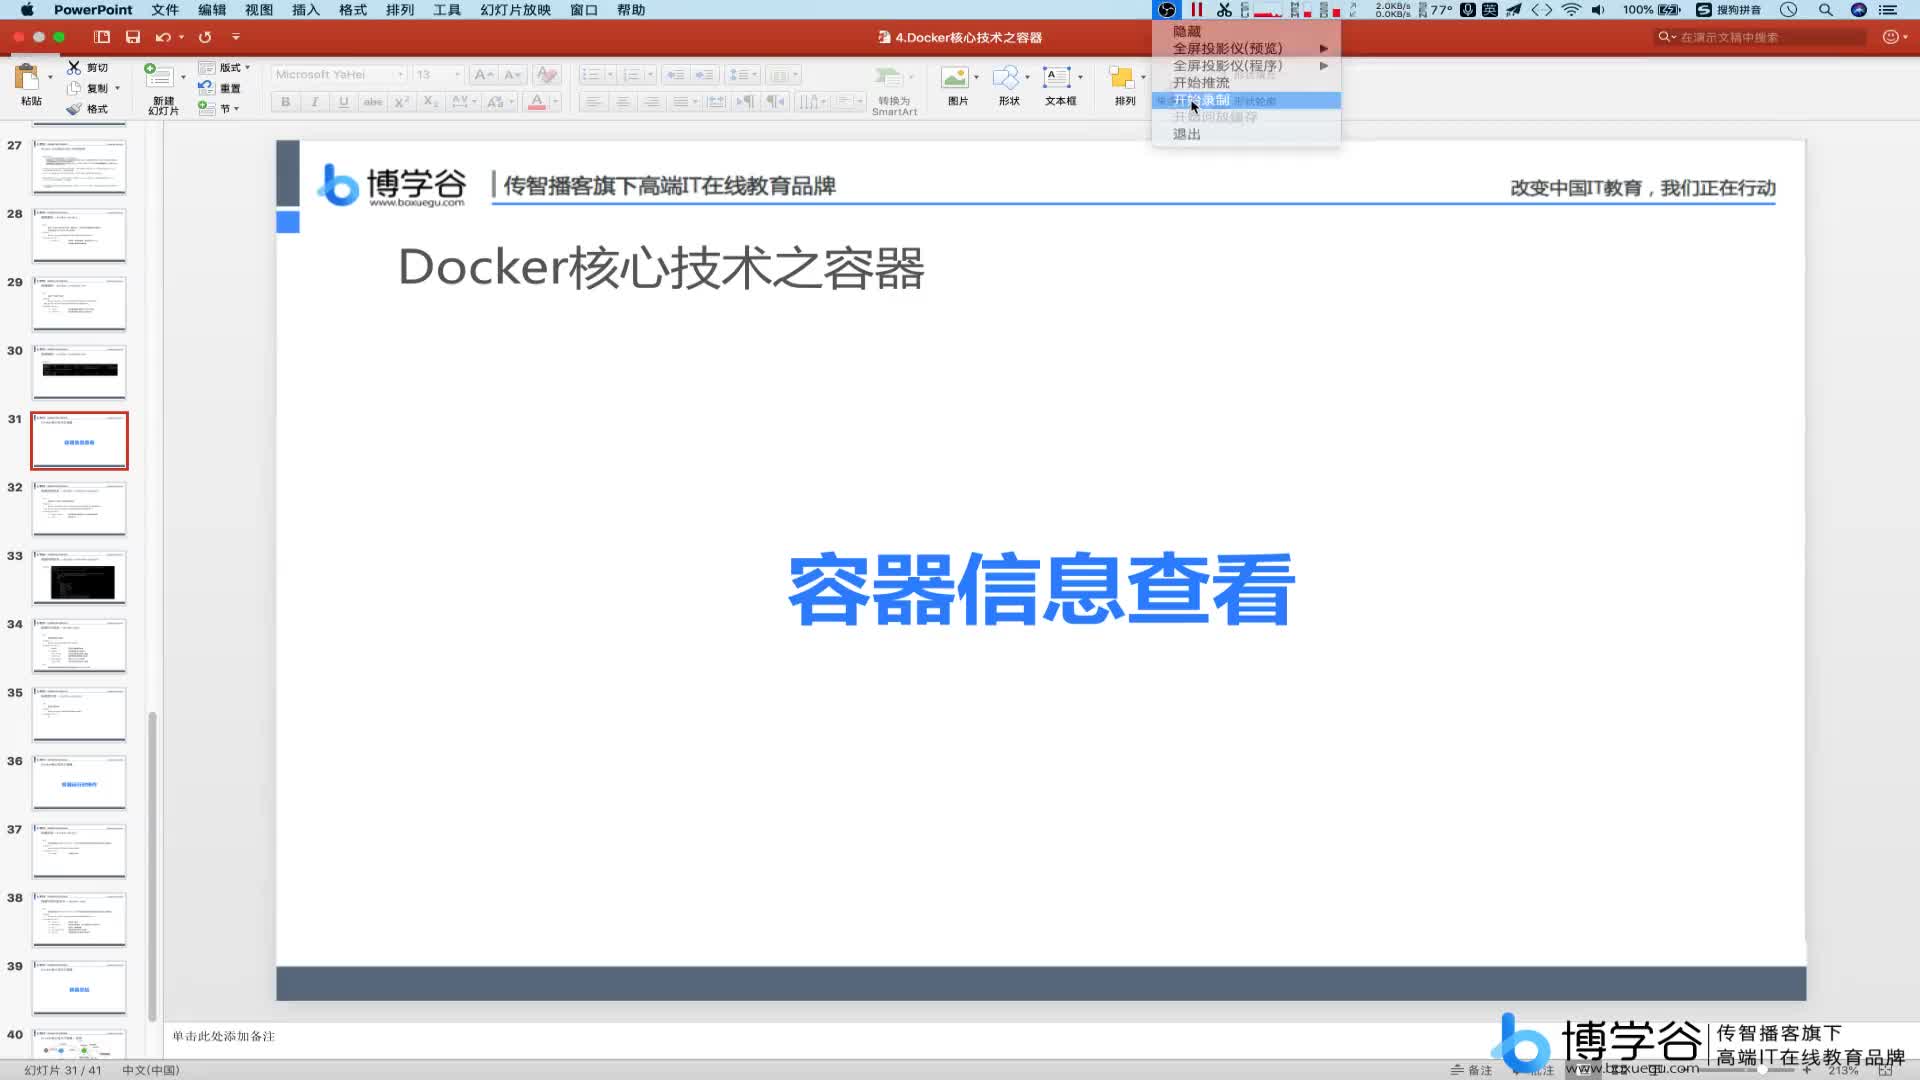1920x1080 pixels.
Task: Select the Format painter (格式) brush
Action: coord(74,109)
